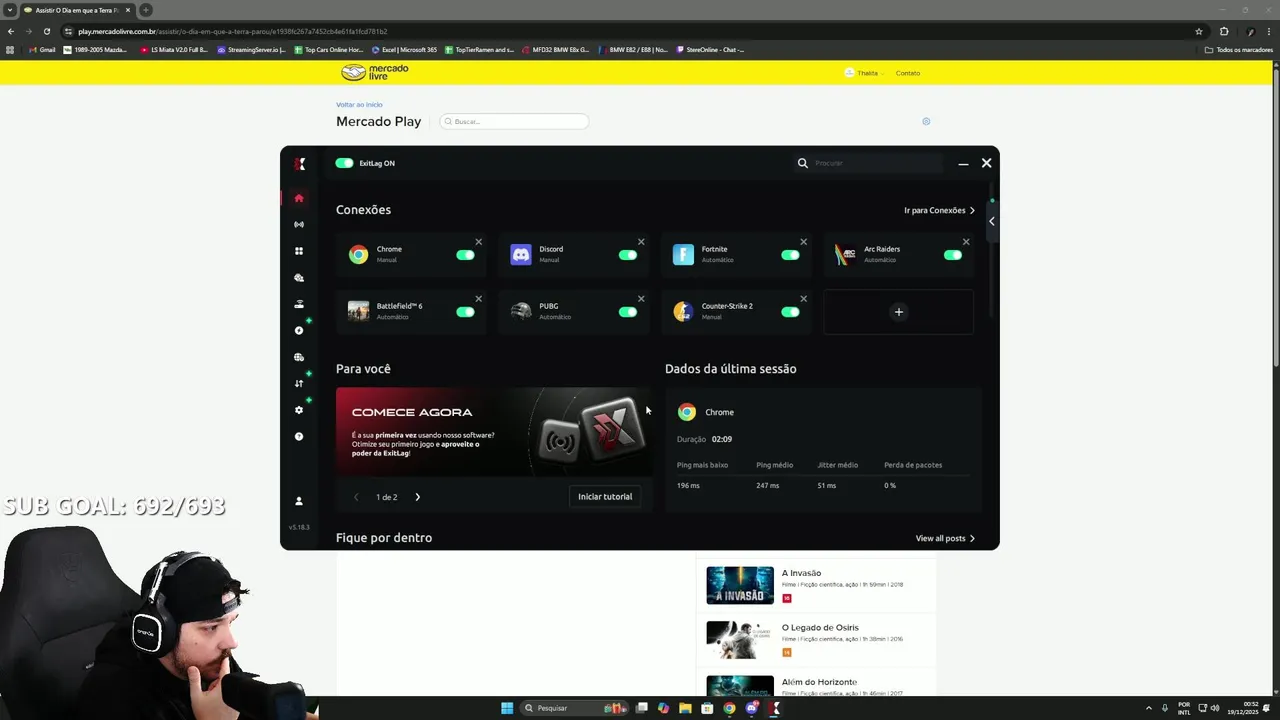Click the Chrome app icon in the Conexões card
Screen dimensions: 1280x720
[x=358, y=255]
